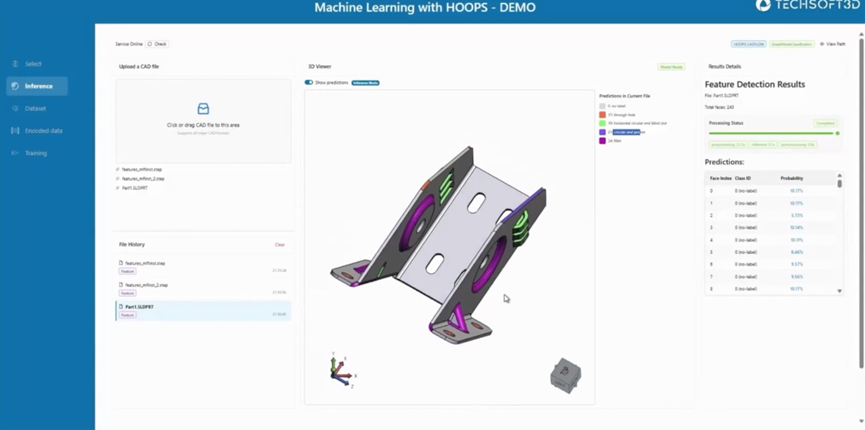Click the upload inbox icon
The height and width of the screenshot is (430, 865).
point(203,109)
